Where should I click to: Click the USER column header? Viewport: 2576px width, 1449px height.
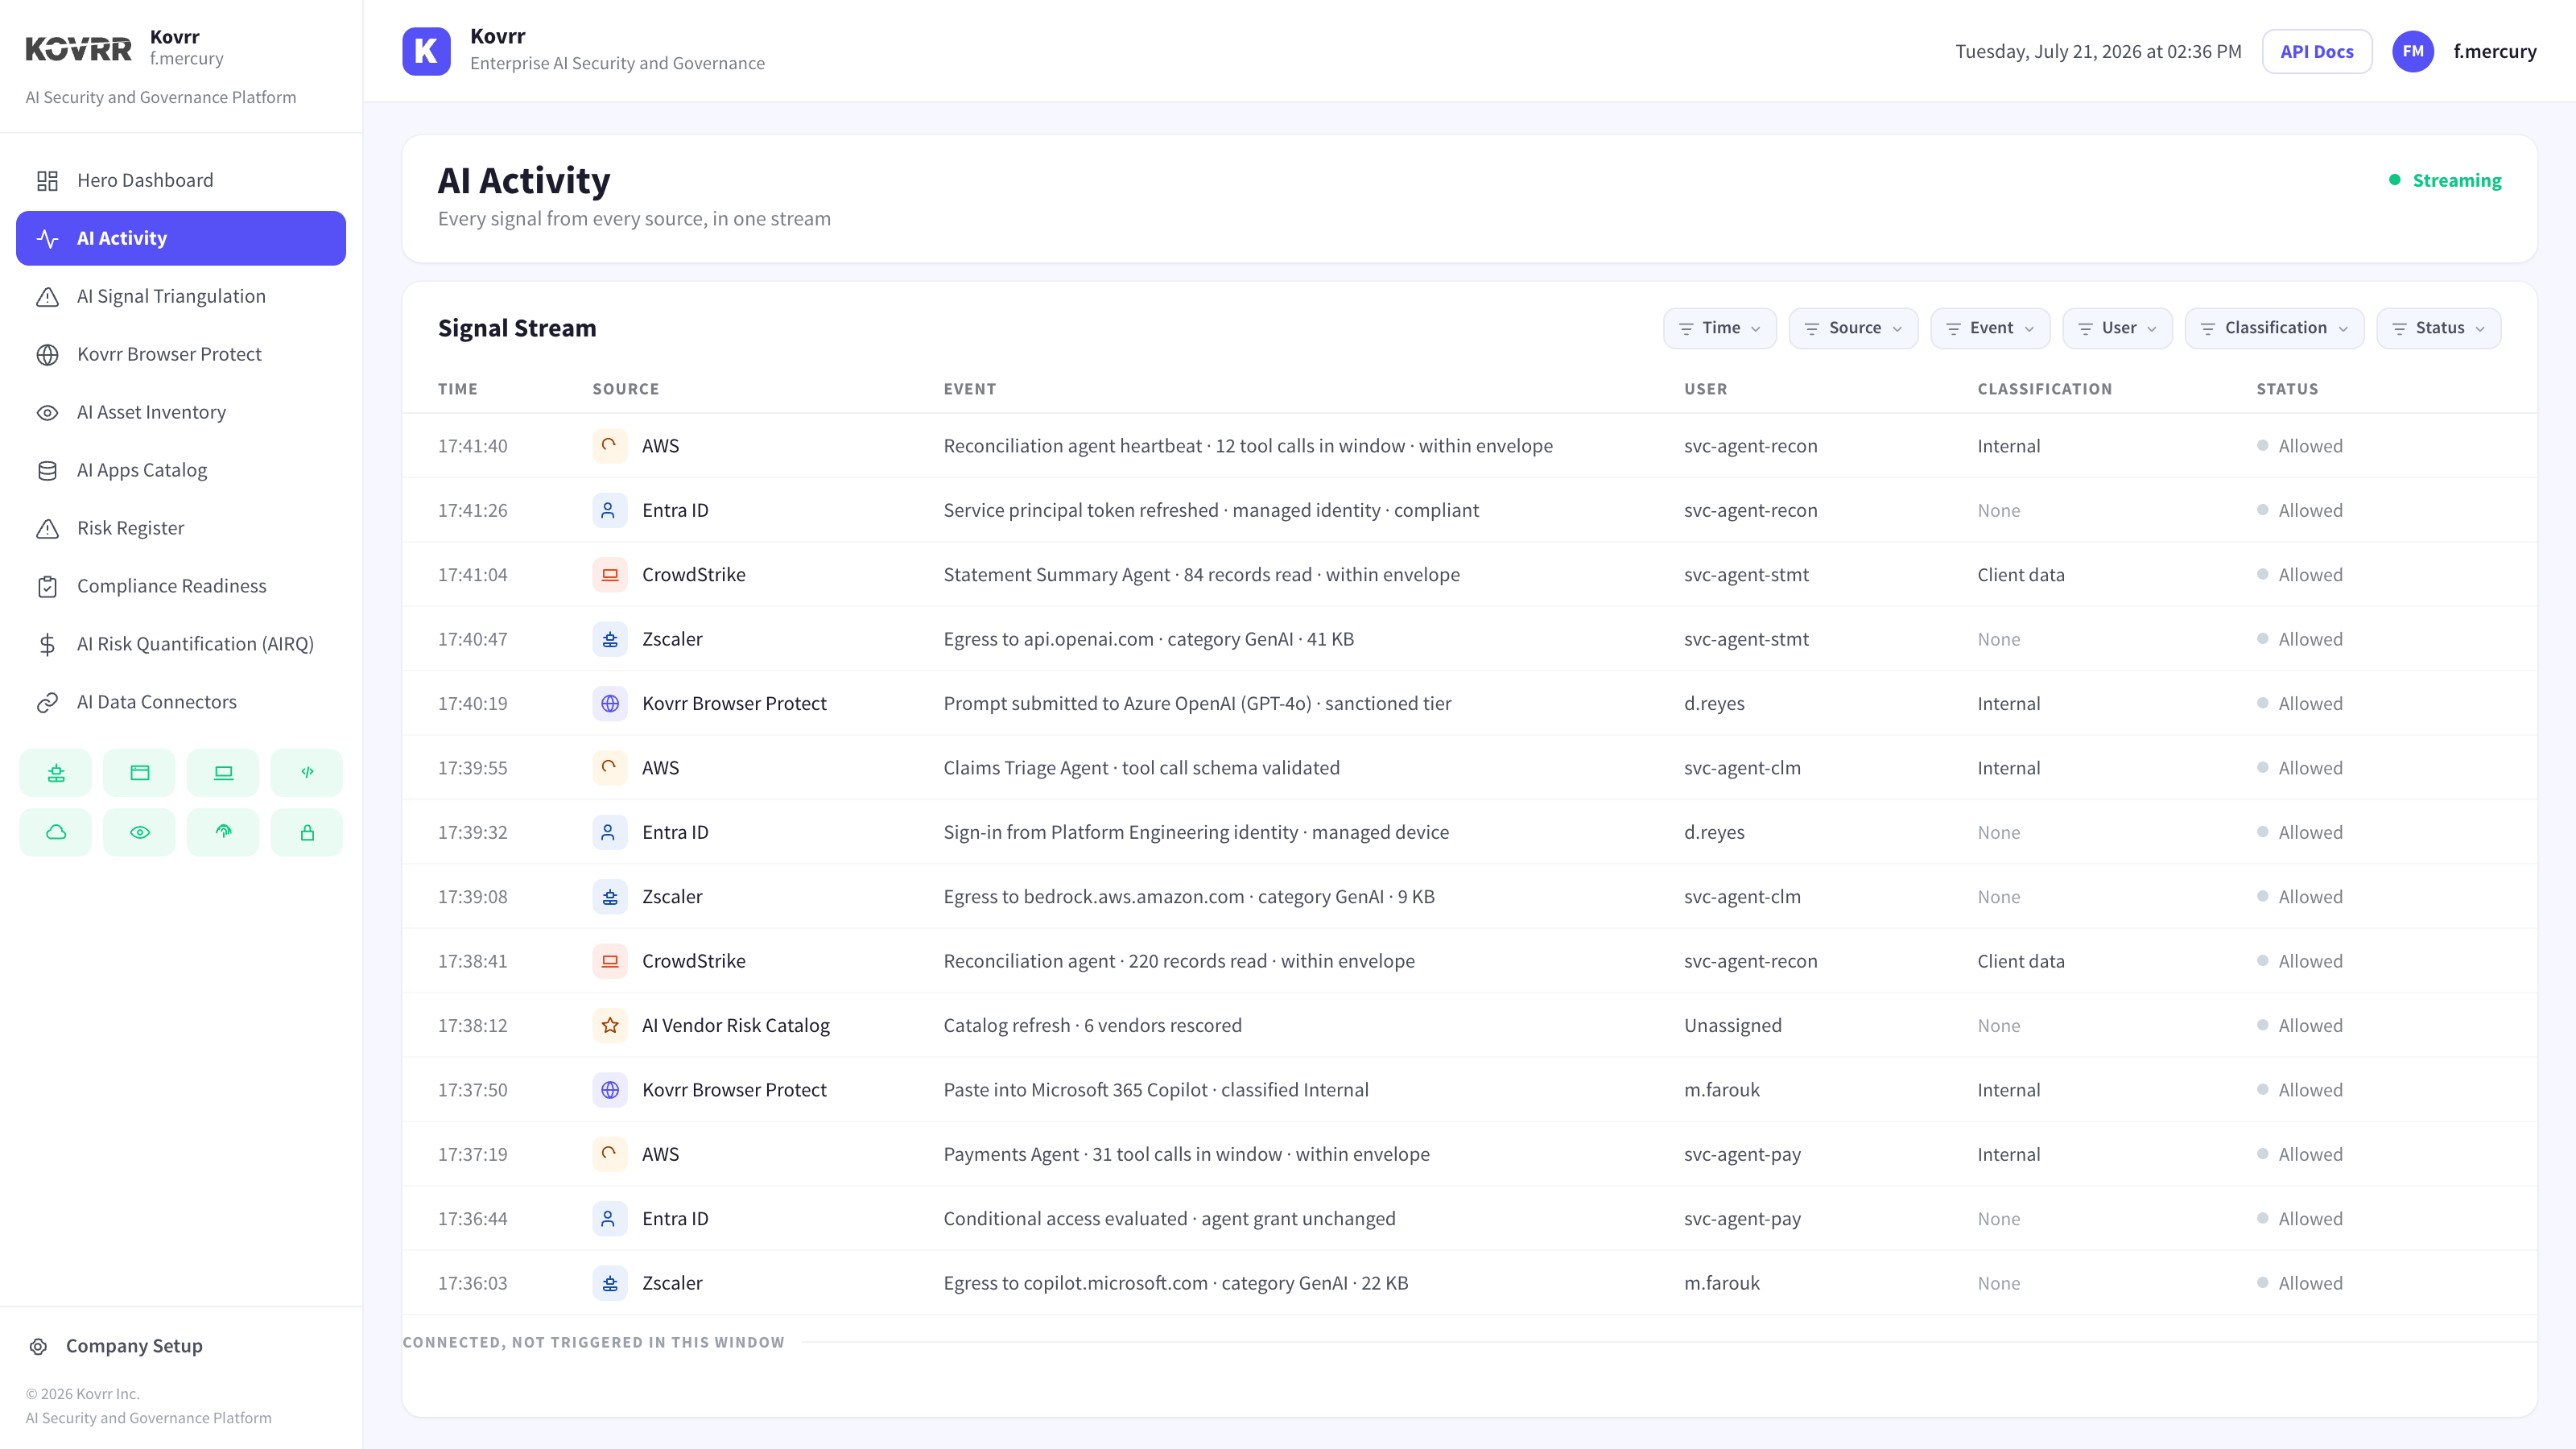point(1705,389)
